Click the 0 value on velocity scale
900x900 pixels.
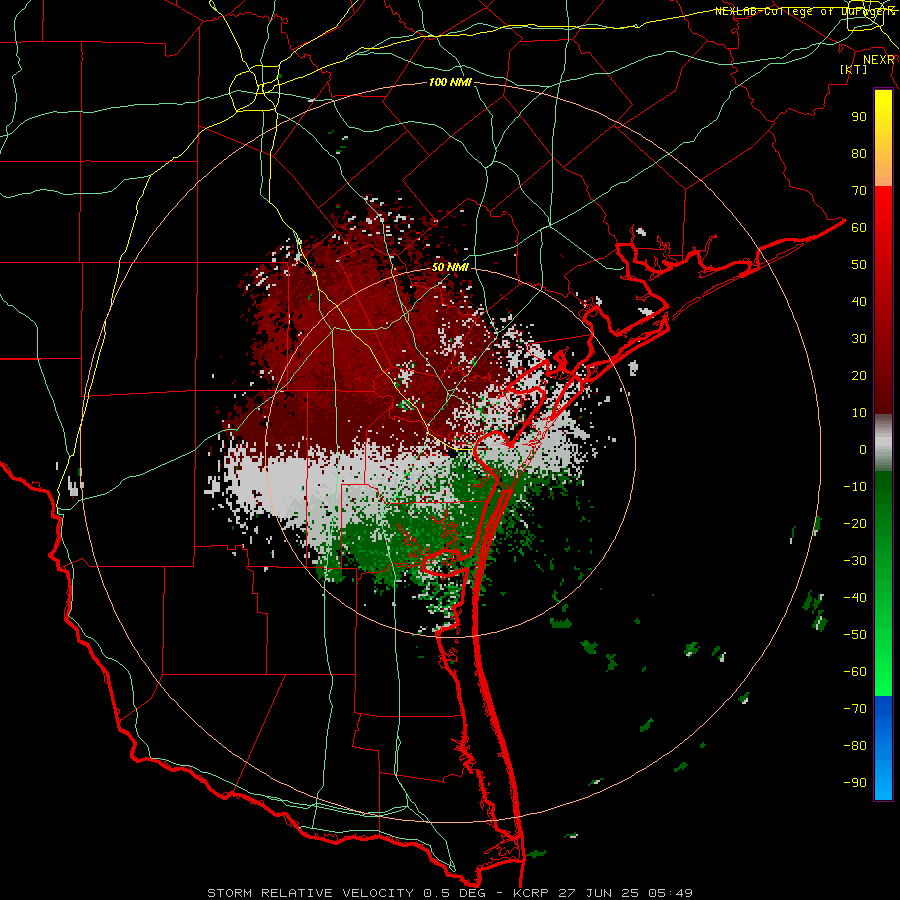(863, 450)
